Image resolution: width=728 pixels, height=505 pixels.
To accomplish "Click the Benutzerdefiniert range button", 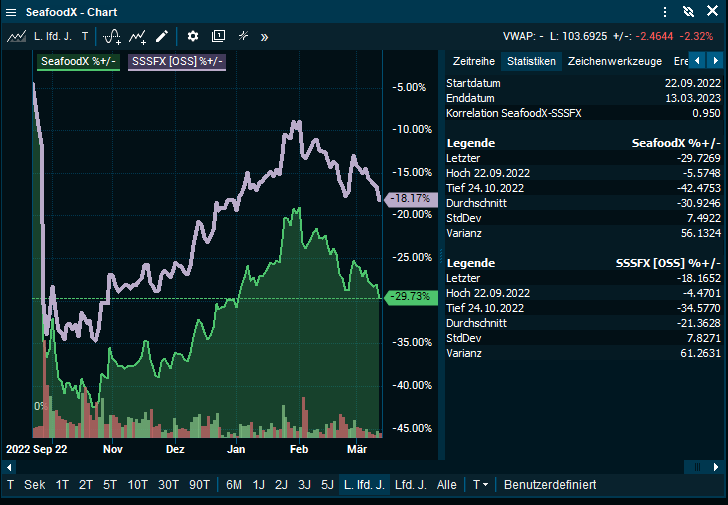I will tap(550, 485).
